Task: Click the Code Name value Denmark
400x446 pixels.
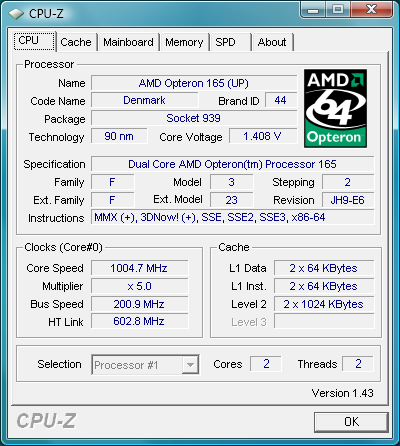Action: (x=145, y=100)
